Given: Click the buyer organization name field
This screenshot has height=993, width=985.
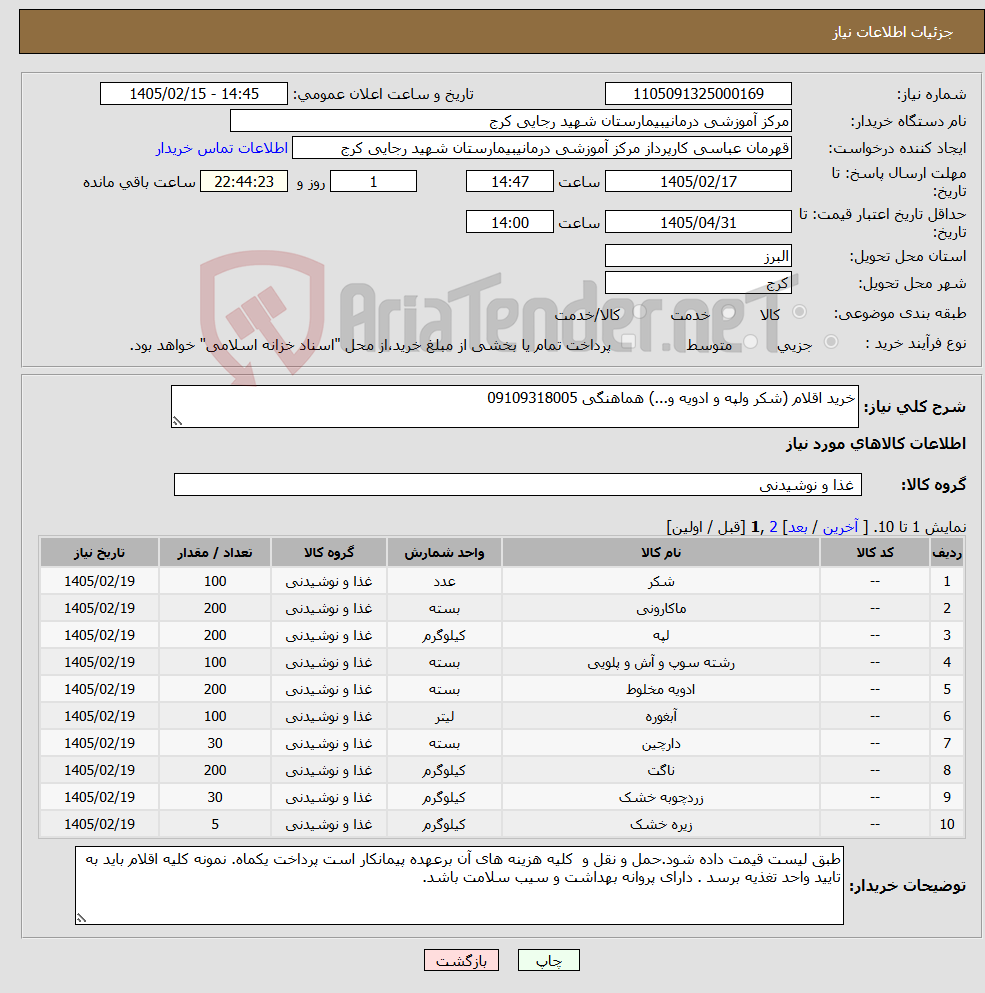Looking at the screenshot, I should point(511,121).
